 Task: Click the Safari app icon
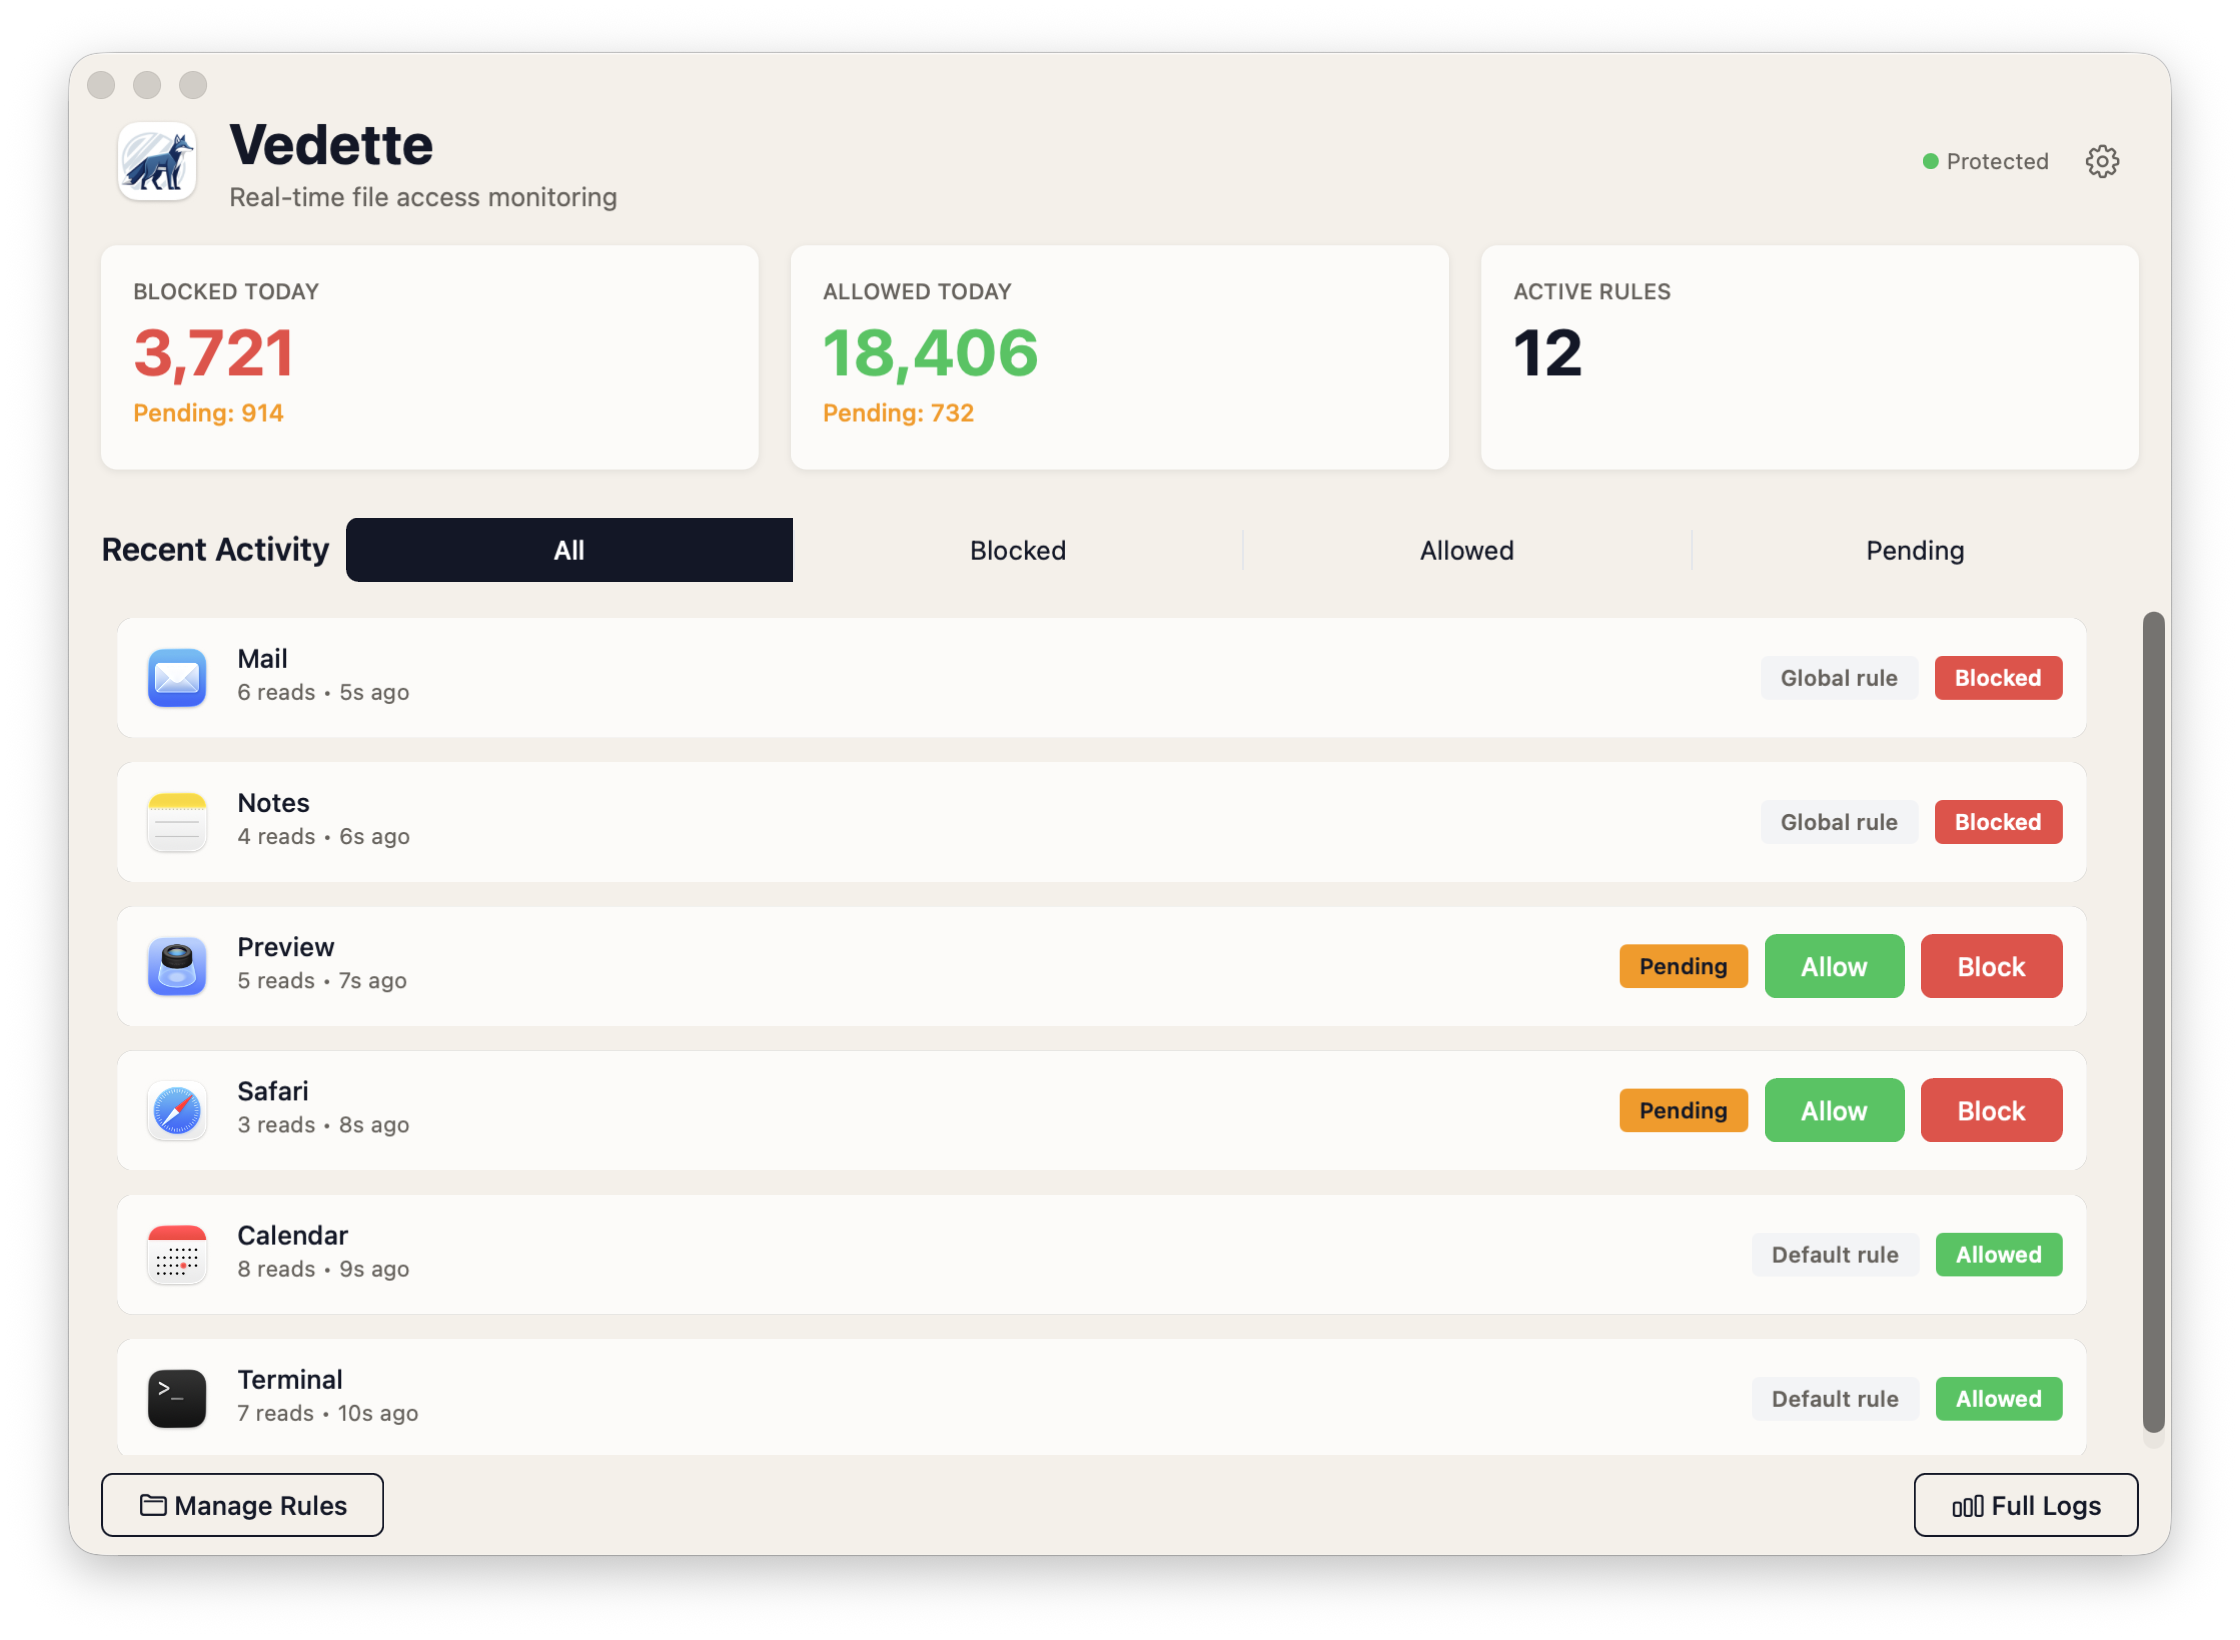(176, 1110)
